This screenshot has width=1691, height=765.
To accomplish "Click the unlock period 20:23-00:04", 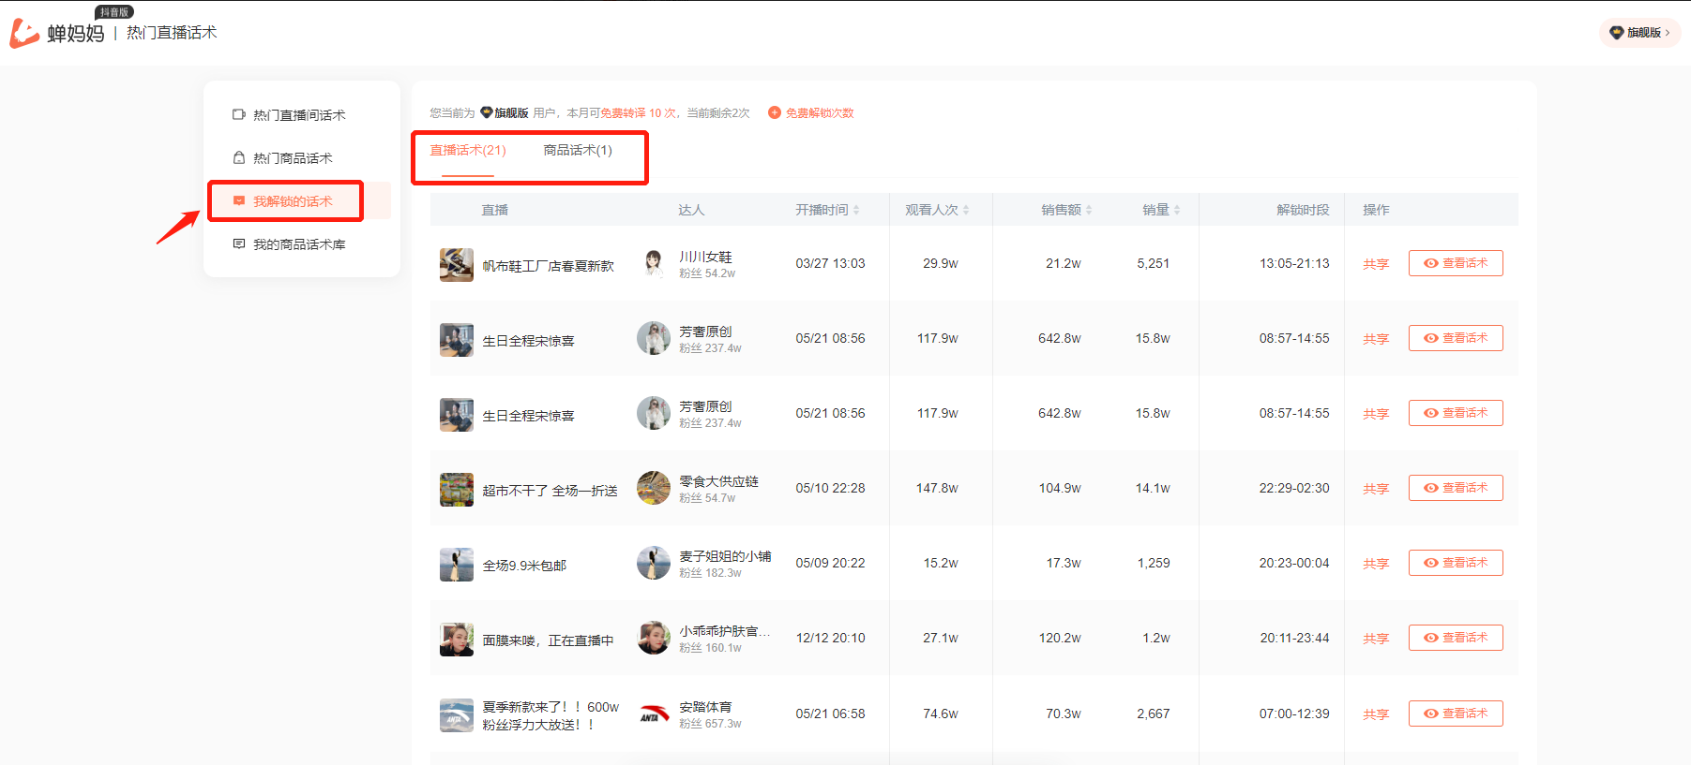I will pos(1294,564).
